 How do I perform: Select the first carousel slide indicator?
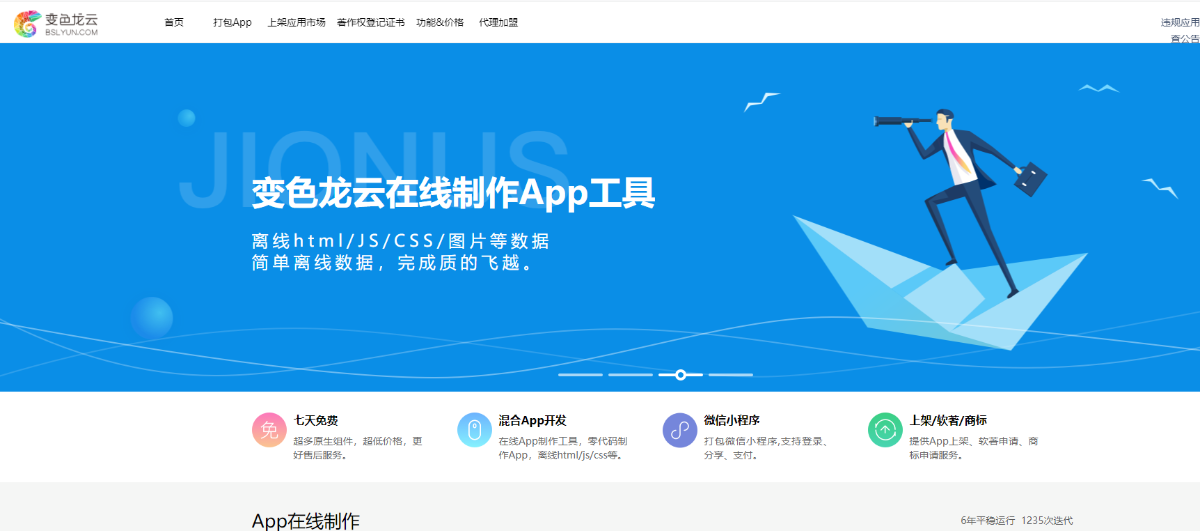(x=580, y=375)
